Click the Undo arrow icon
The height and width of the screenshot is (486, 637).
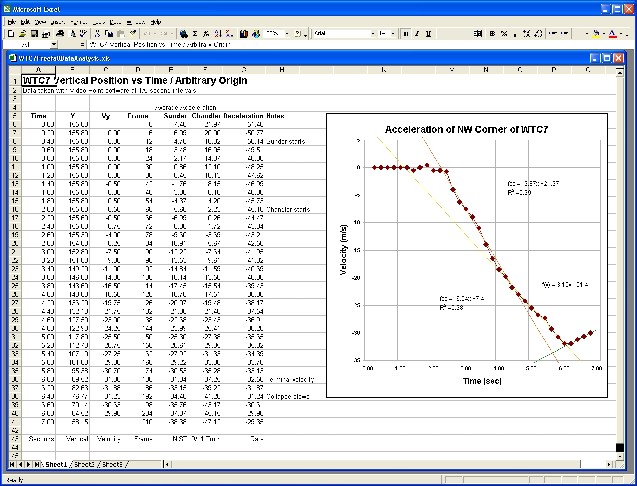147,34
